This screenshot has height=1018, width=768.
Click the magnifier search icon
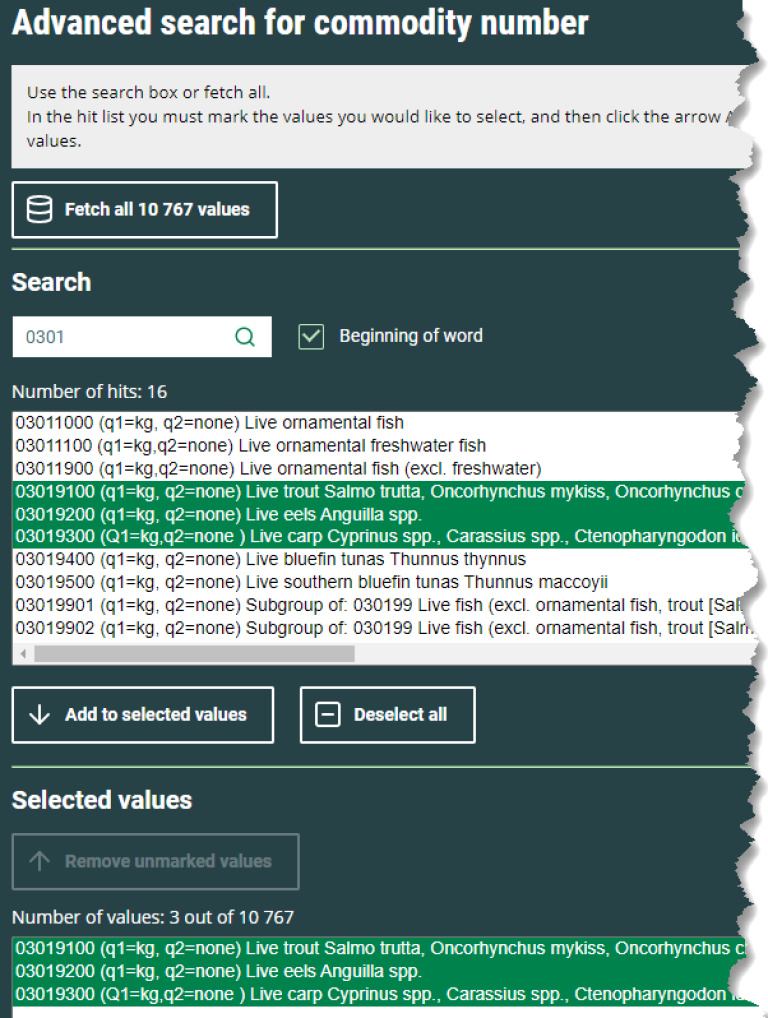pos(245,337)
